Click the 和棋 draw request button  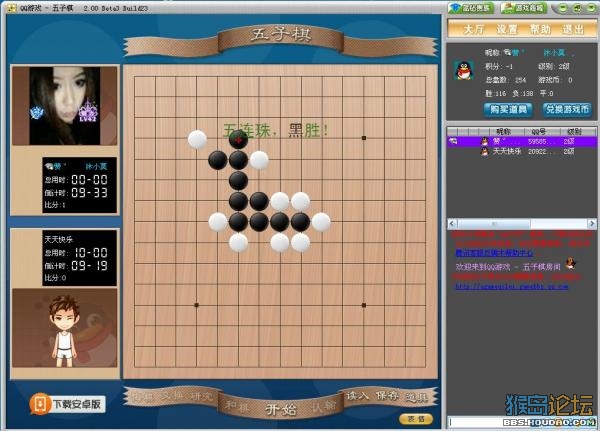237,405
